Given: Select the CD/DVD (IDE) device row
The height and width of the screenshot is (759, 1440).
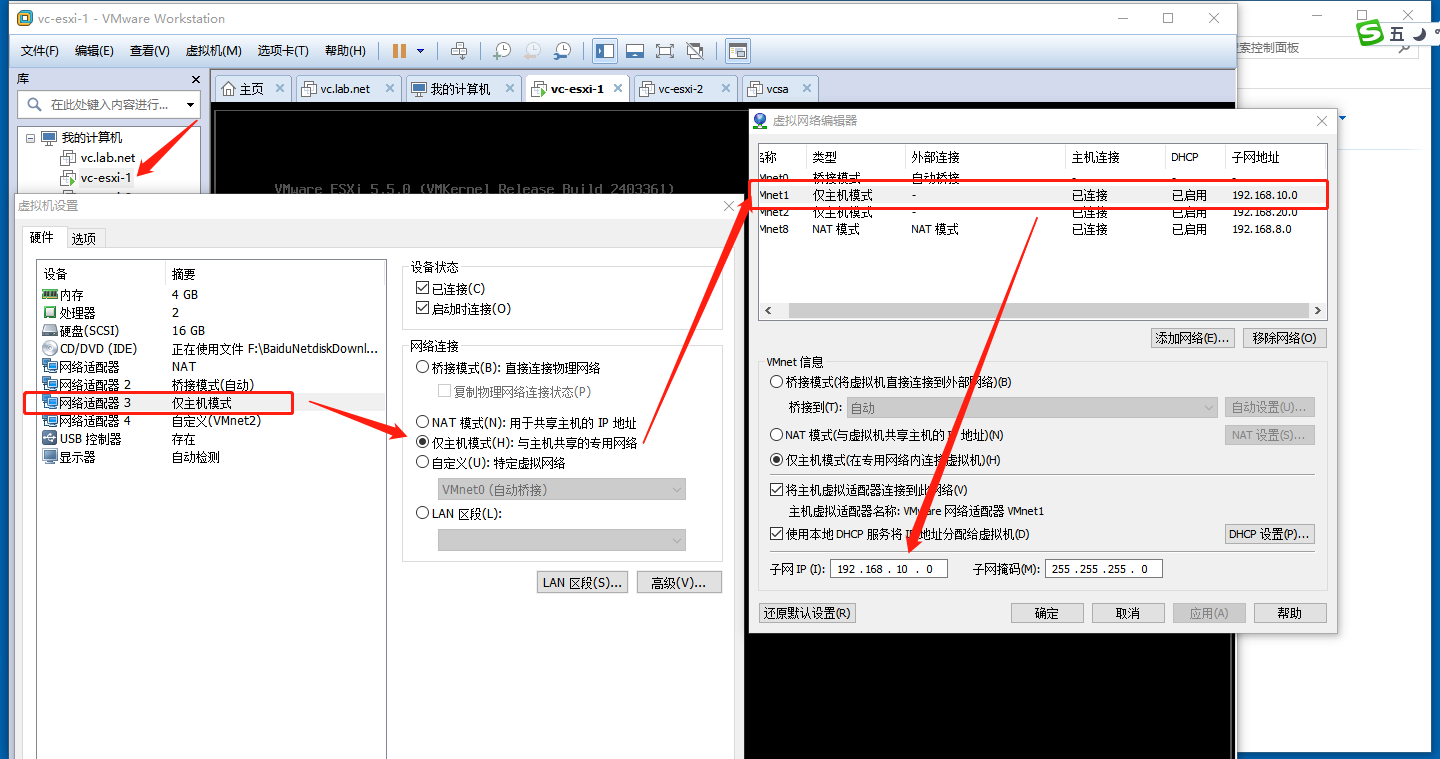Looking at the screenshot, I should click(210, 349).
